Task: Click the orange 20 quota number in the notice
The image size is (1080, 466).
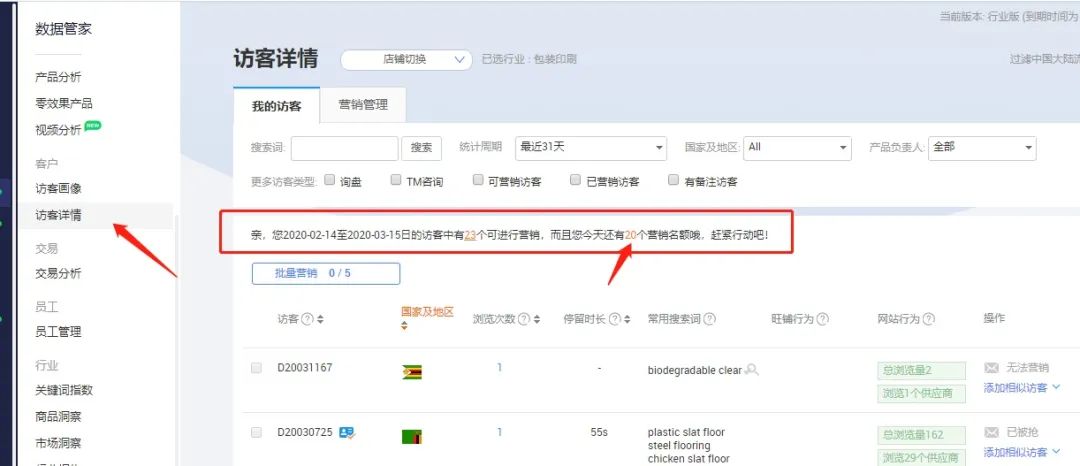Action: [x=631, y=235]
